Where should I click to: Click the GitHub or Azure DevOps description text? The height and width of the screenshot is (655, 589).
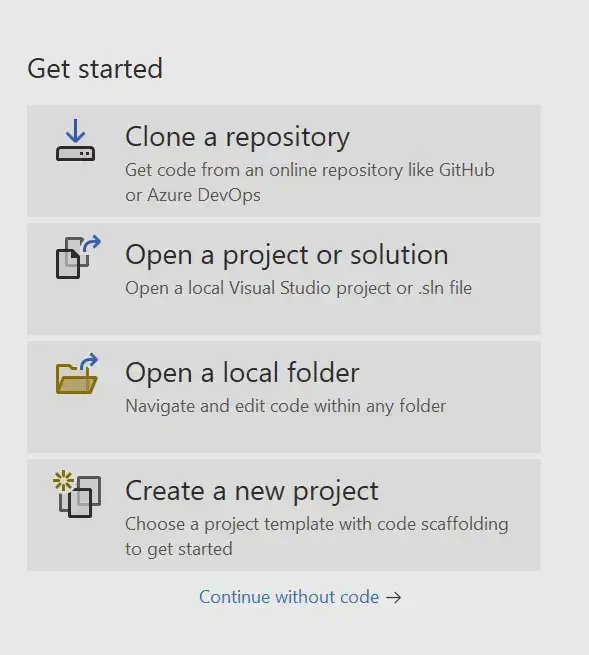point(310,183)
